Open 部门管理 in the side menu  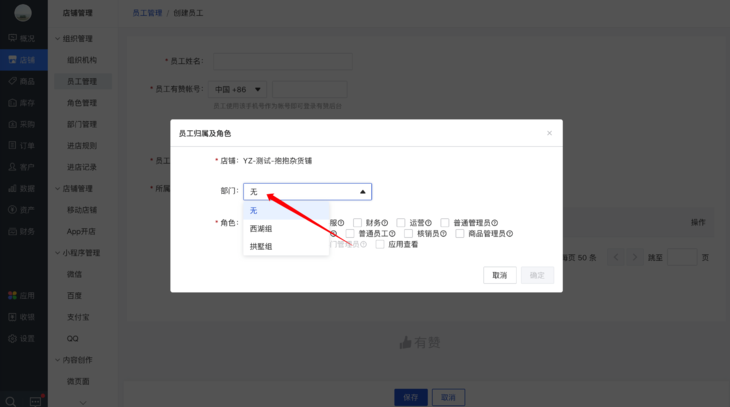click(82, 124)
